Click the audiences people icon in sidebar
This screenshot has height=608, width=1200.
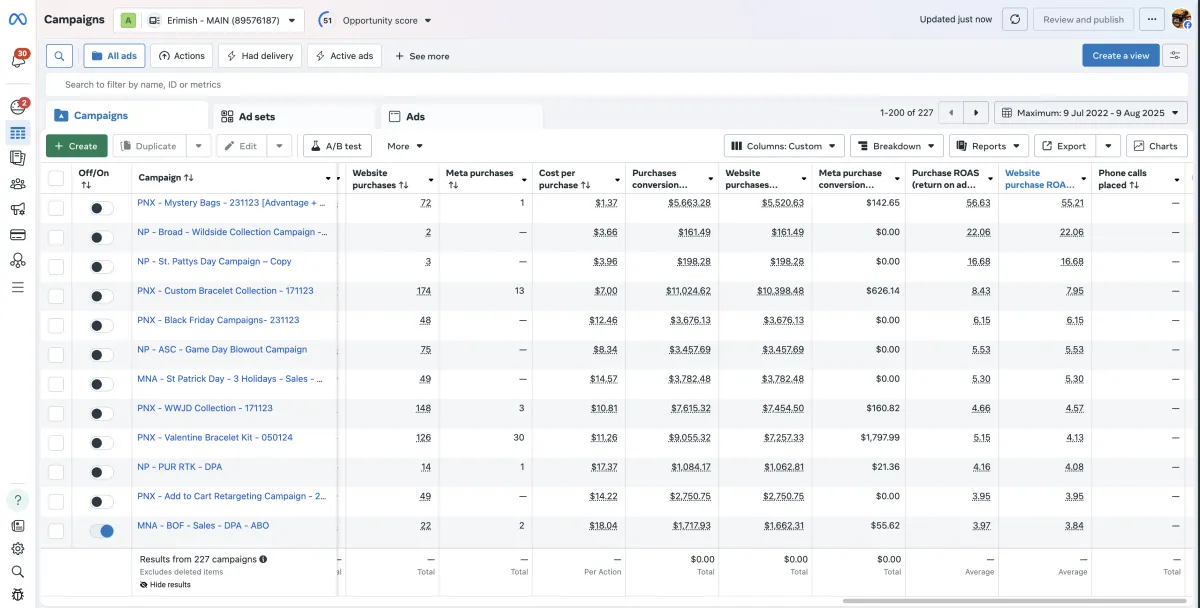coord(18,183)
